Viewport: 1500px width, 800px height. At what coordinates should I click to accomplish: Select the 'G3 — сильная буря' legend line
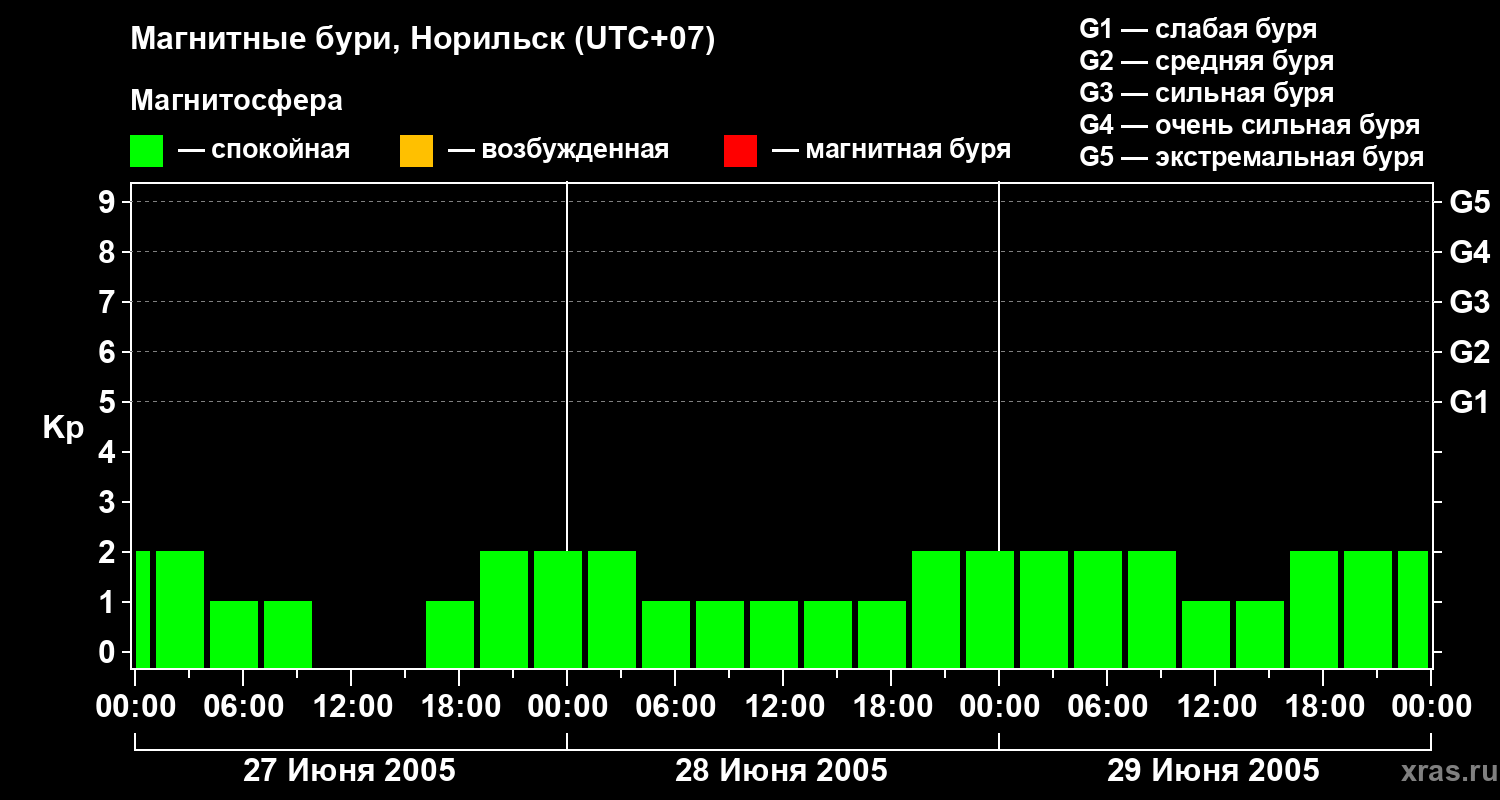click(1206, 93)
